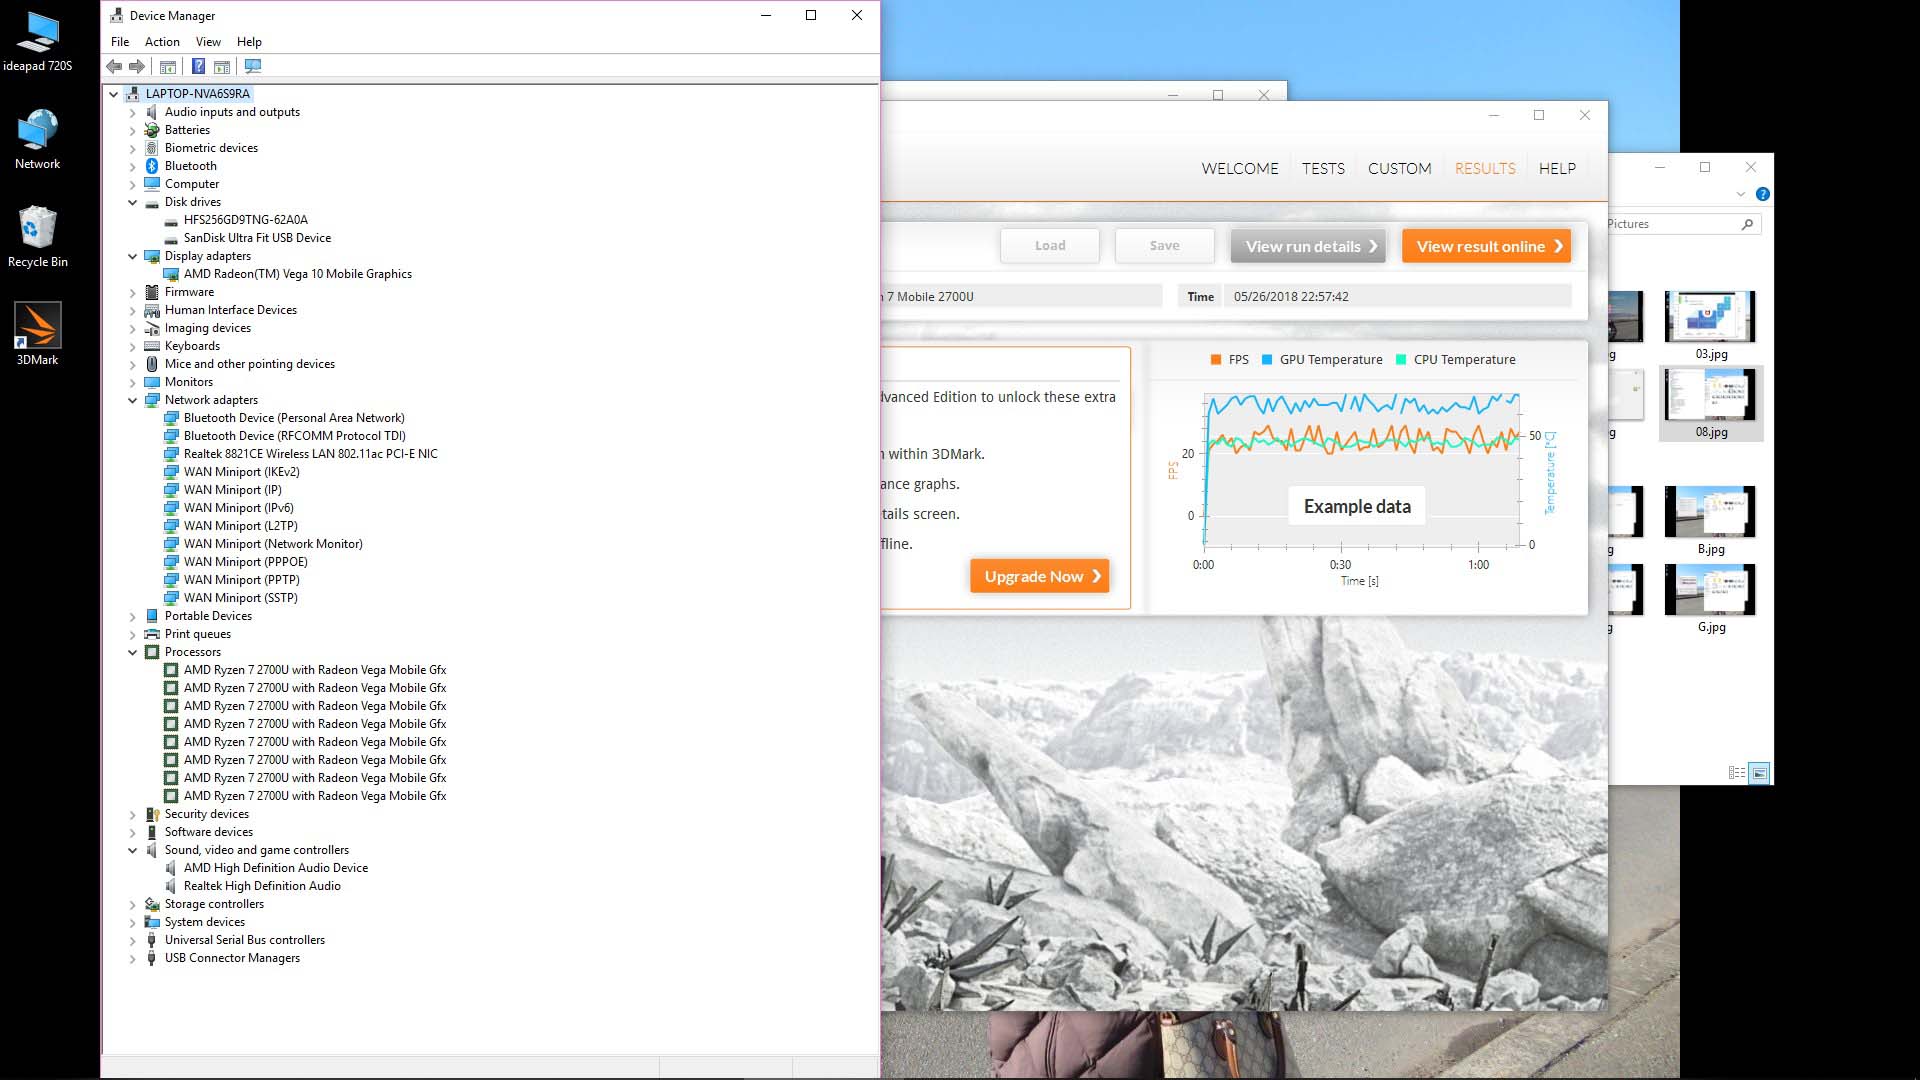
Task: Expand the ribbon chevron in File Explorer
Action: 1741,194
